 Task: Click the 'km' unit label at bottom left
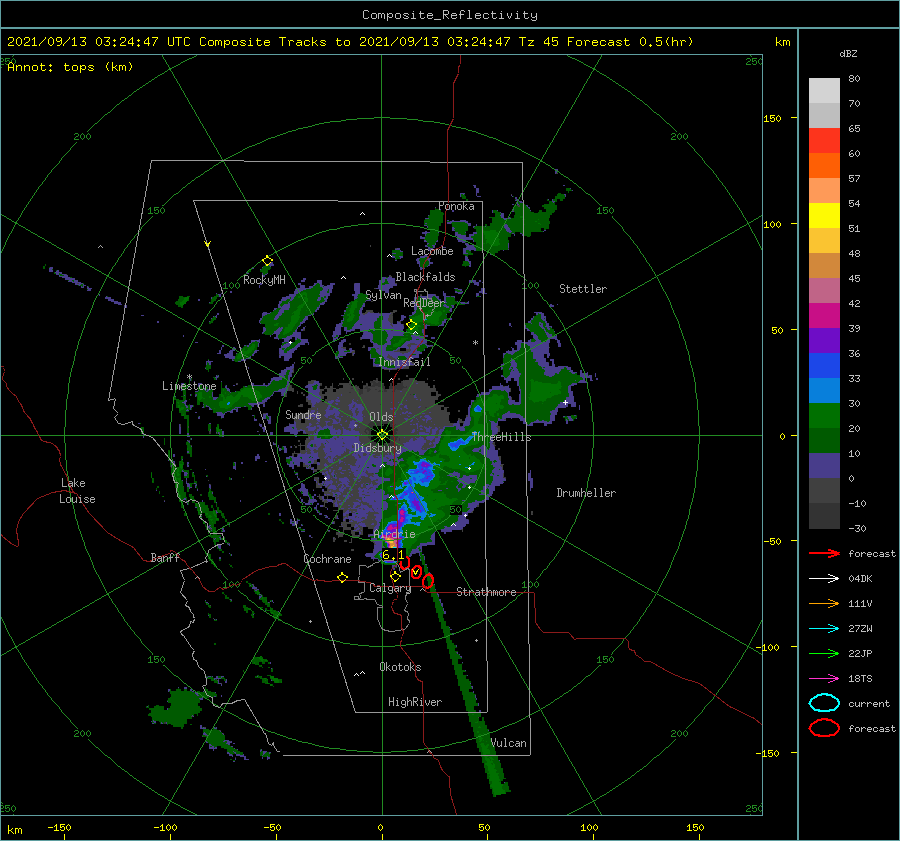(14, 830)
